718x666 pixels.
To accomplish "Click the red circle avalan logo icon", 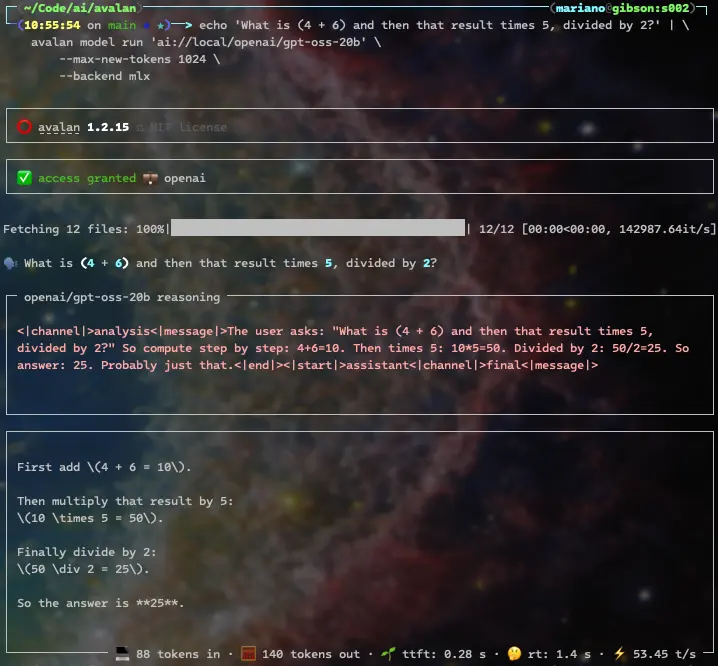I will pos(24,126).
